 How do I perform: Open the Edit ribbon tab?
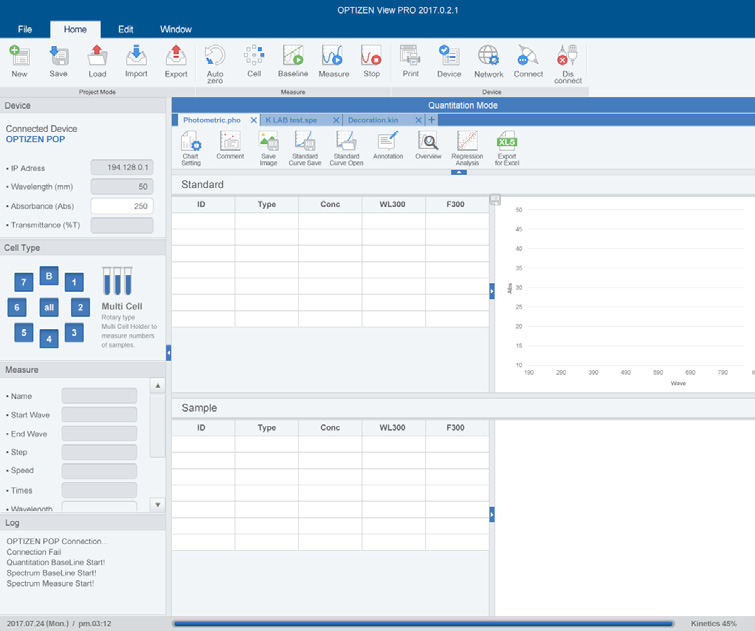click(125, 29)
